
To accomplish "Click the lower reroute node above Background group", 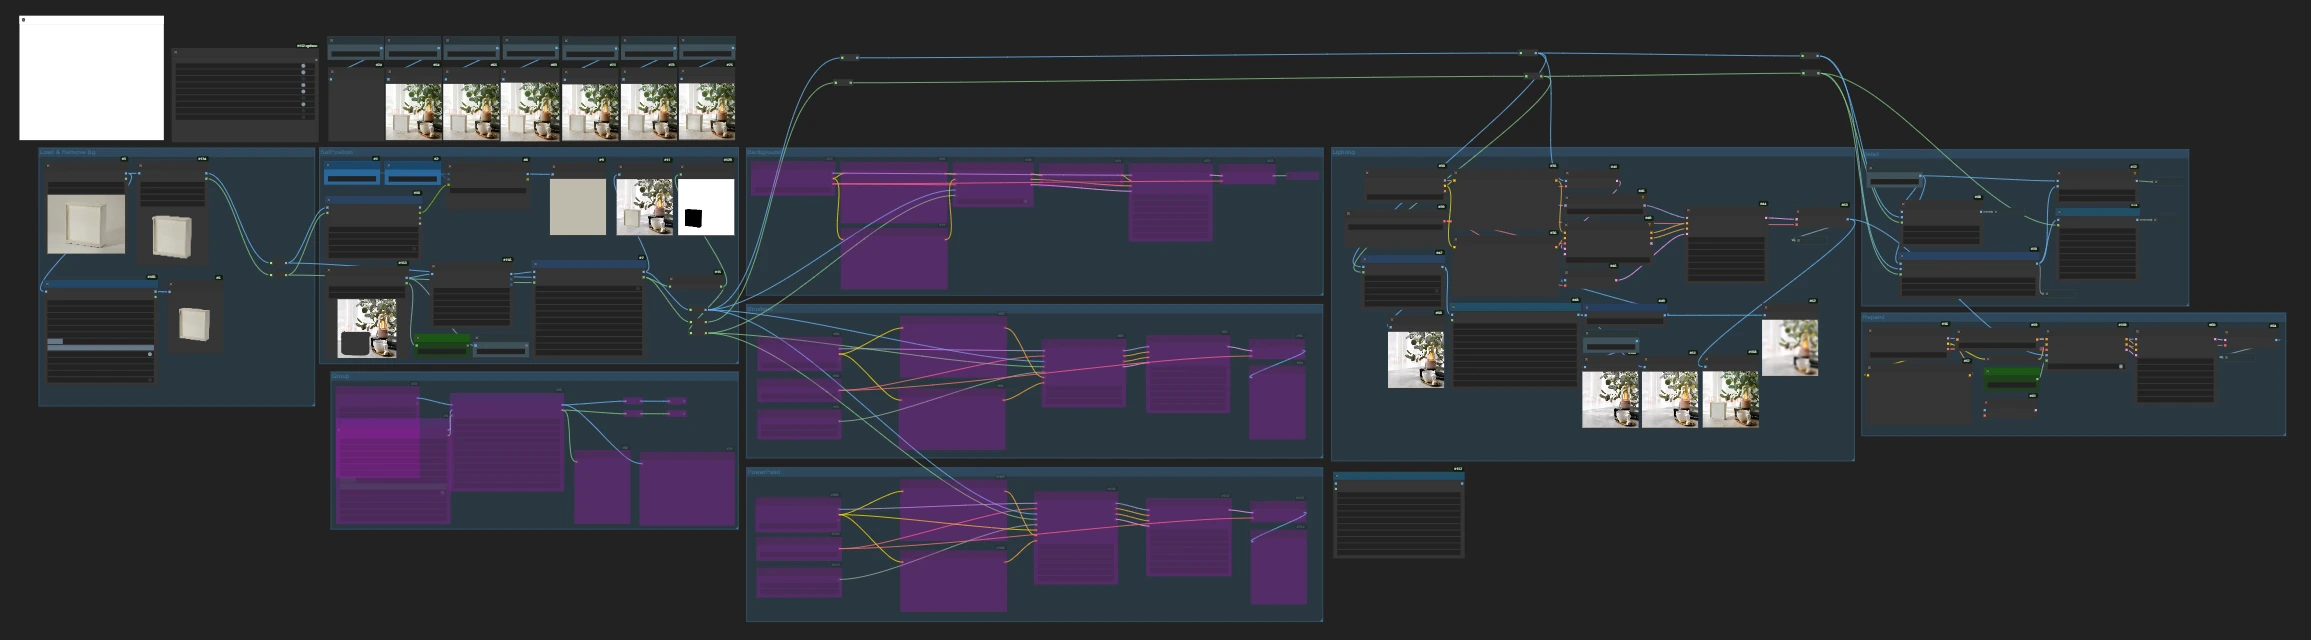I will tap(845, 83).
